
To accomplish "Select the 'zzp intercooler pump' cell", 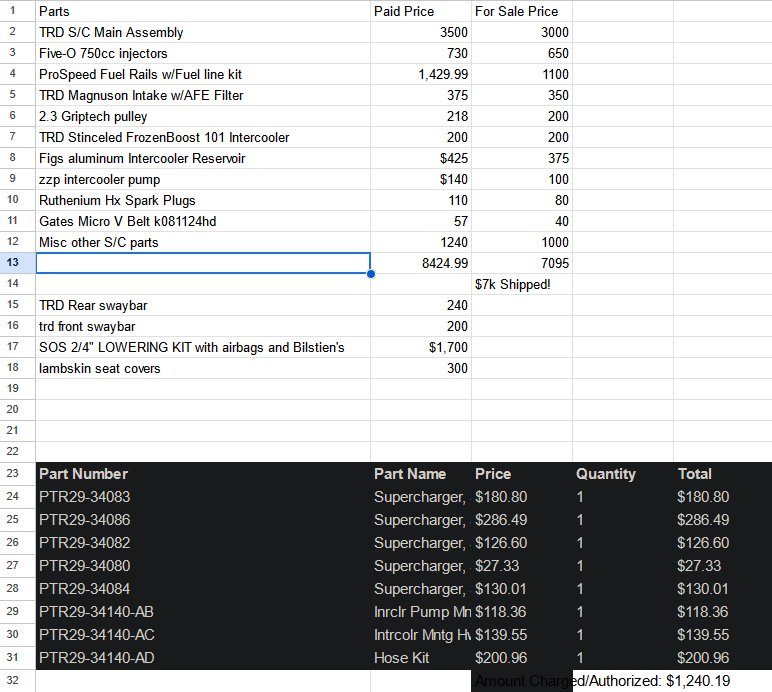I will click(x=203, y=179).
